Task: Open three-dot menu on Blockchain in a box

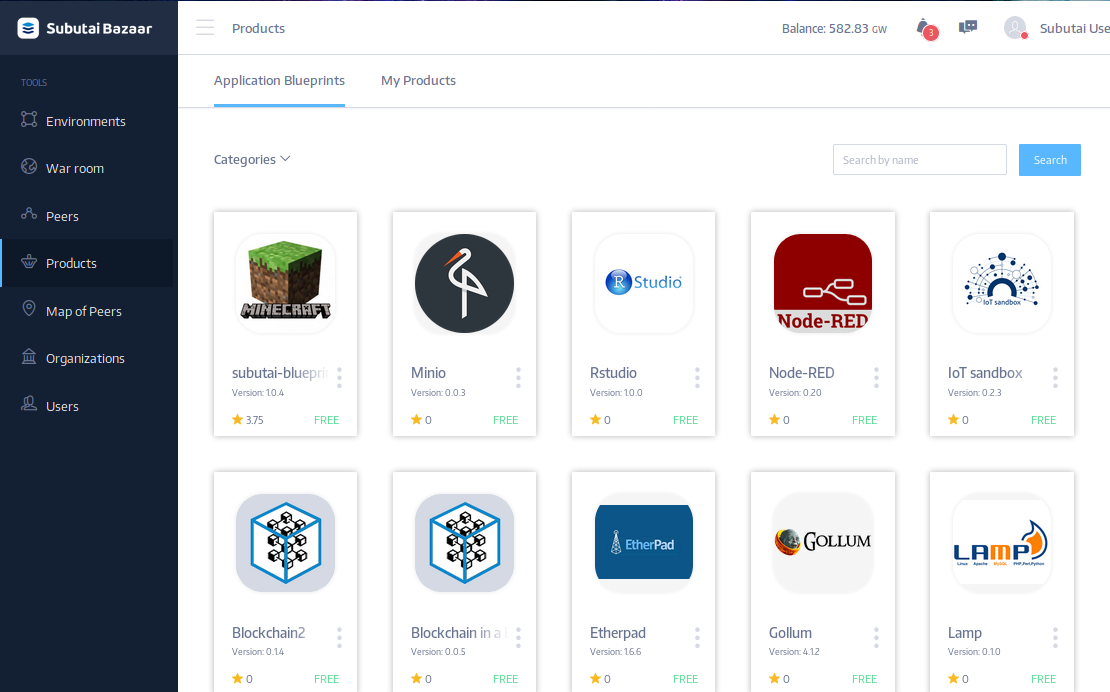Action: (519, 638)
